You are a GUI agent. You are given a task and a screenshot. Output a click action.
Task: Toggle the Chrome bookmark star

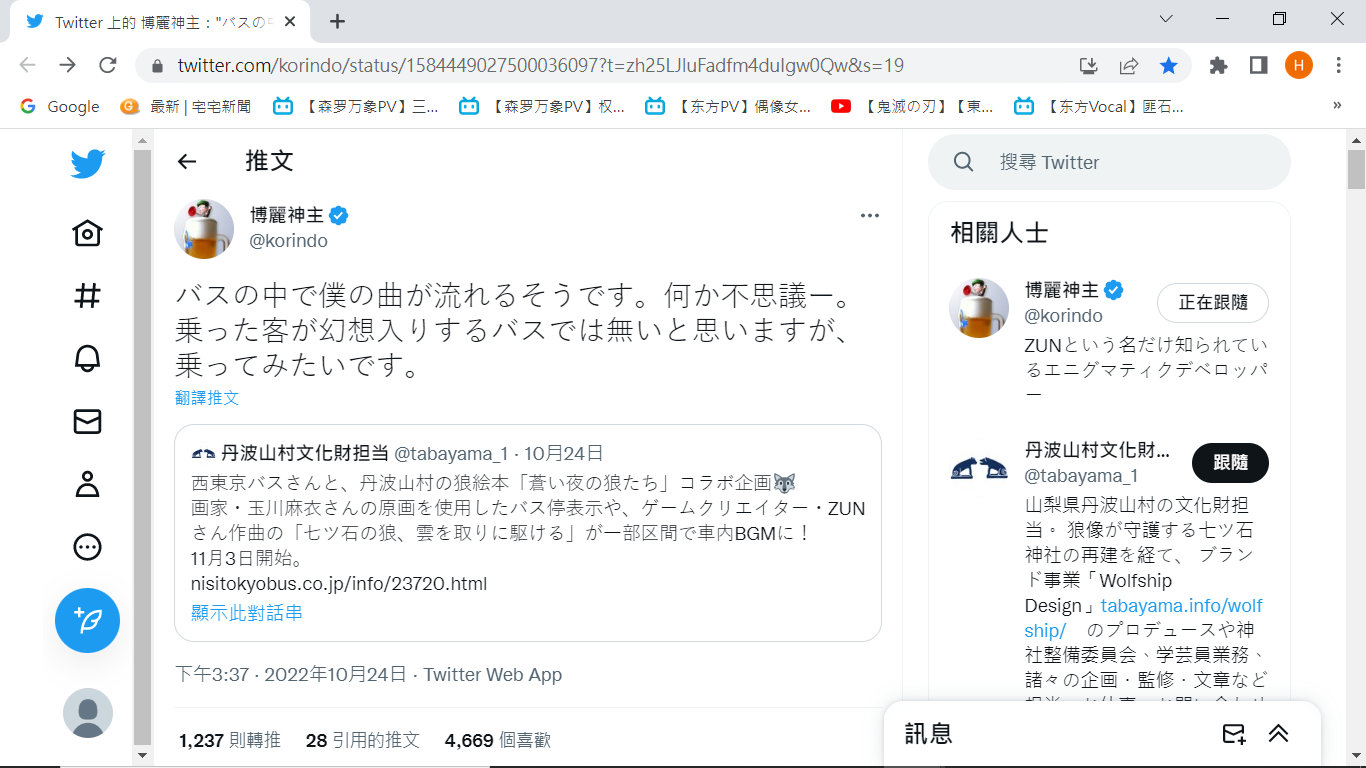point(1168,66)
